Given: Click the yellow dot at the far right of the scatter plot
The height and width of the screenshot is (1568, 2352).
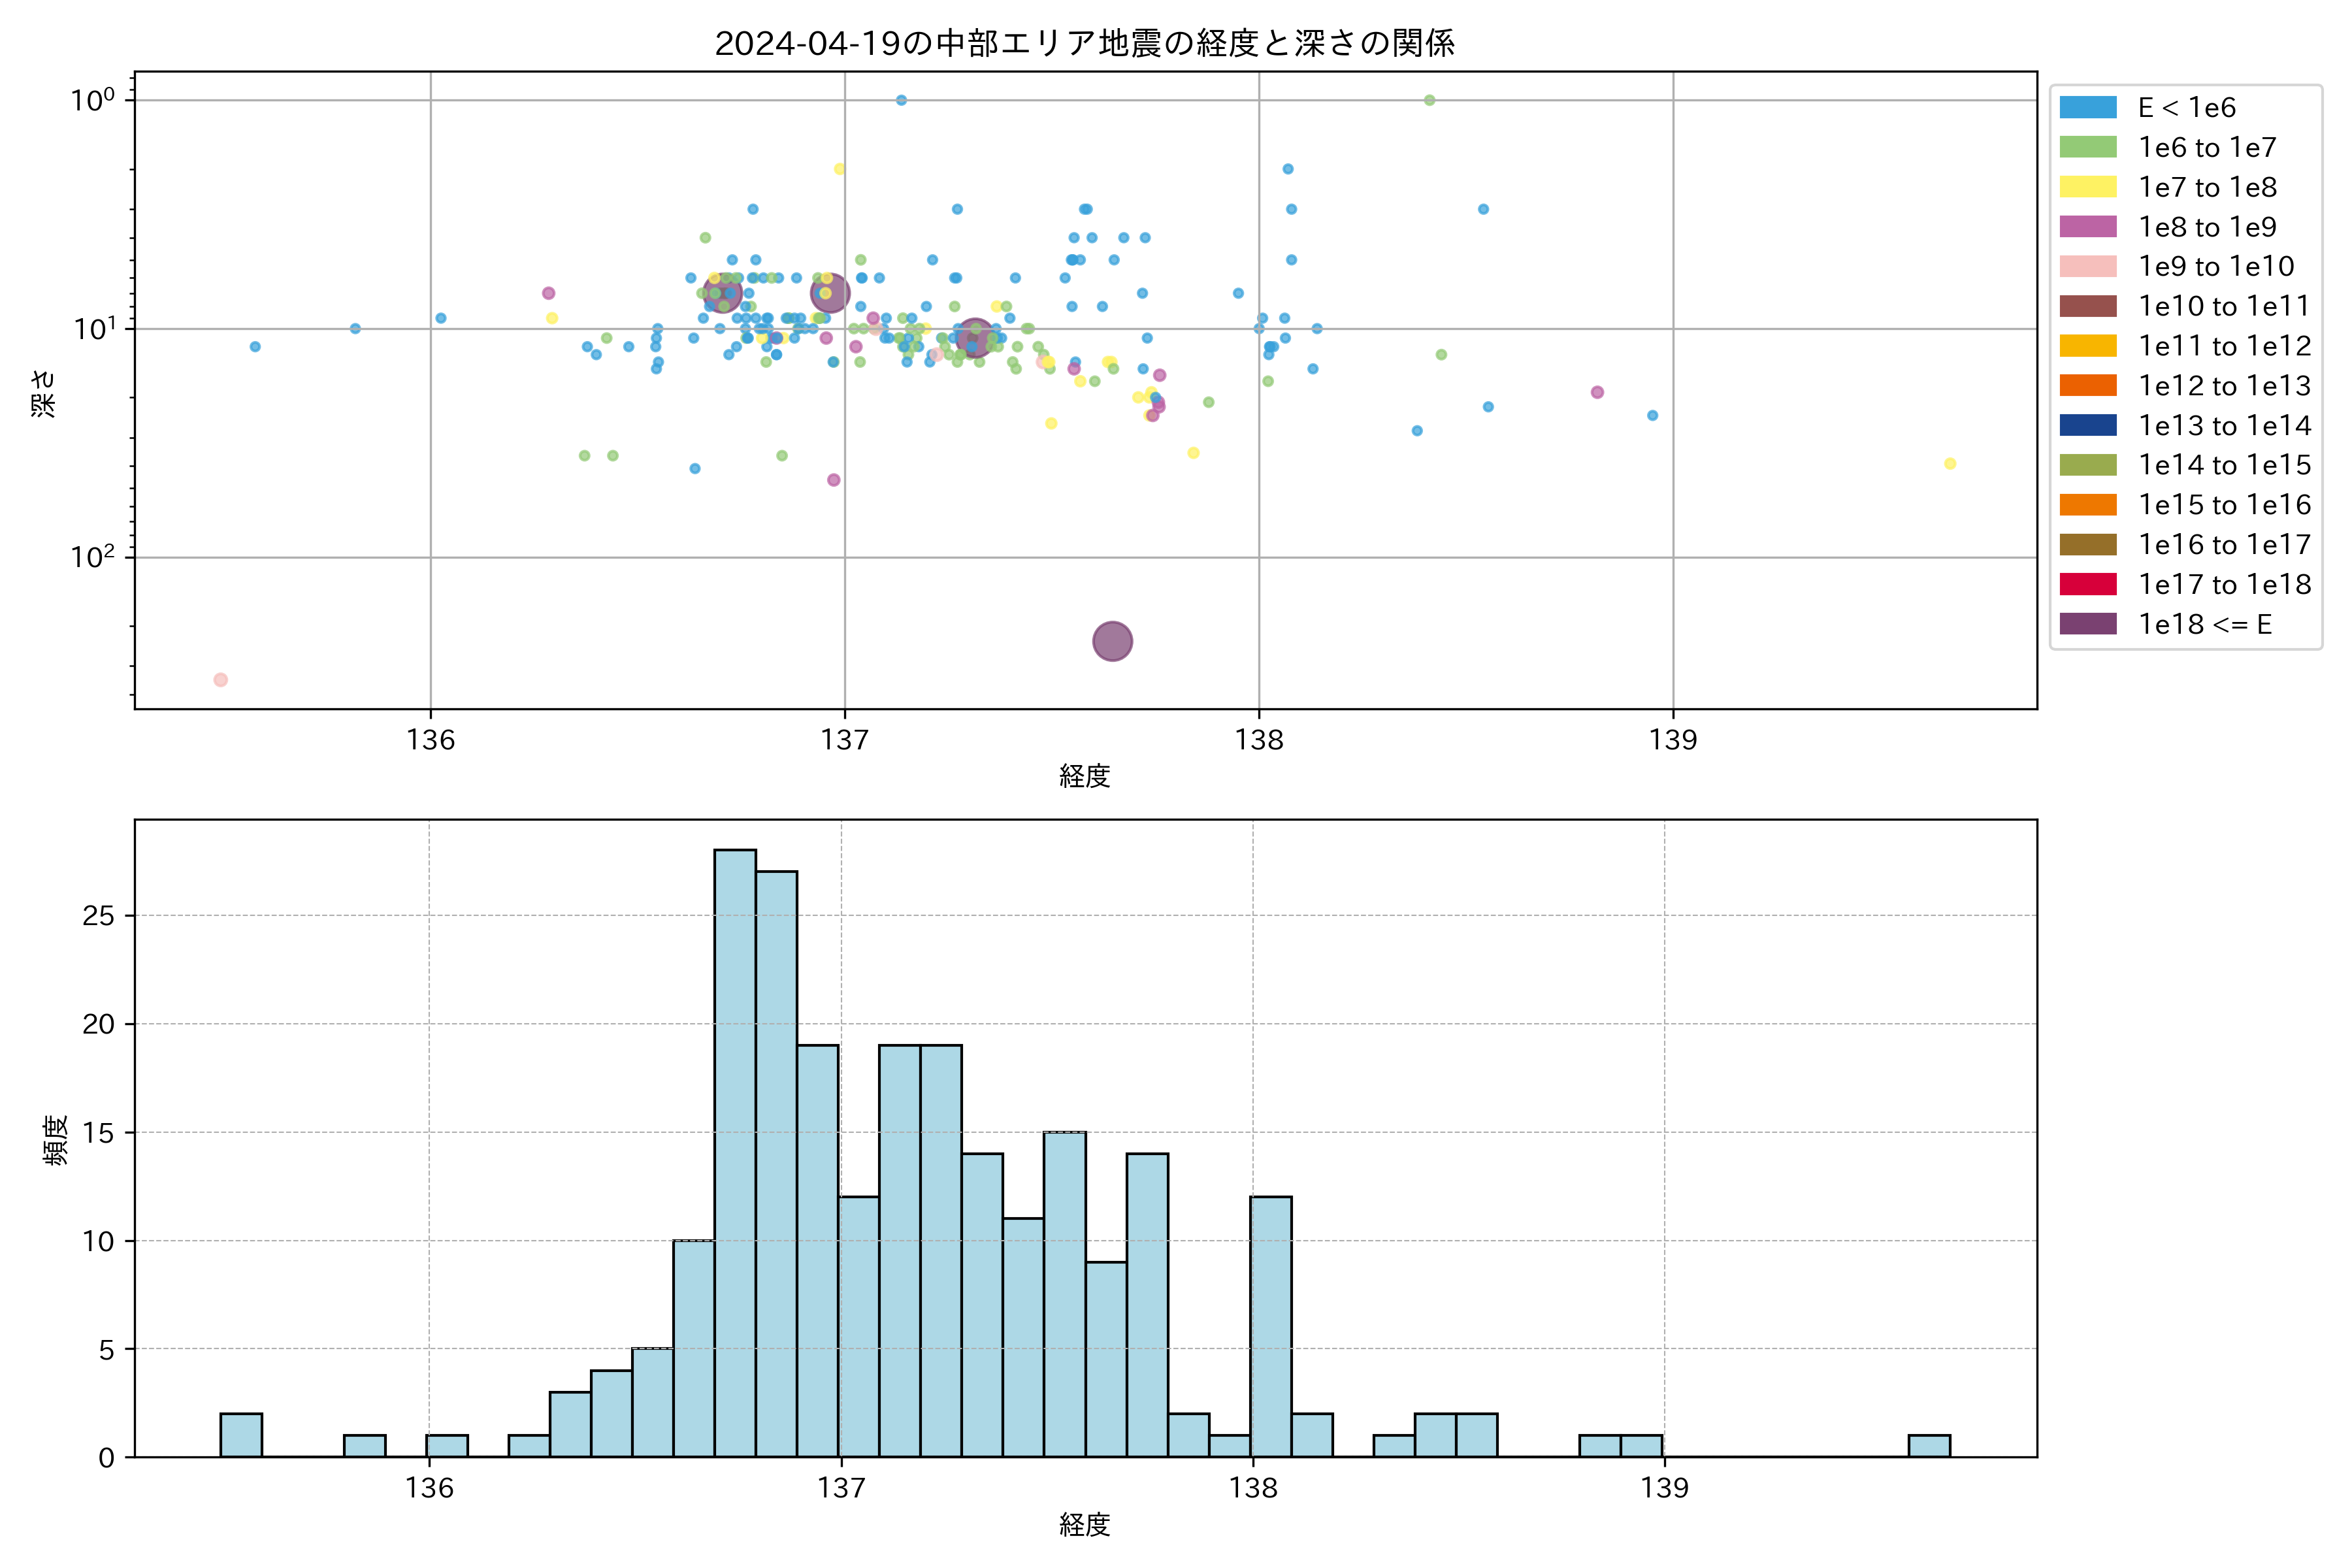Looking at the screenshot, I should (x=1949, y=464).
